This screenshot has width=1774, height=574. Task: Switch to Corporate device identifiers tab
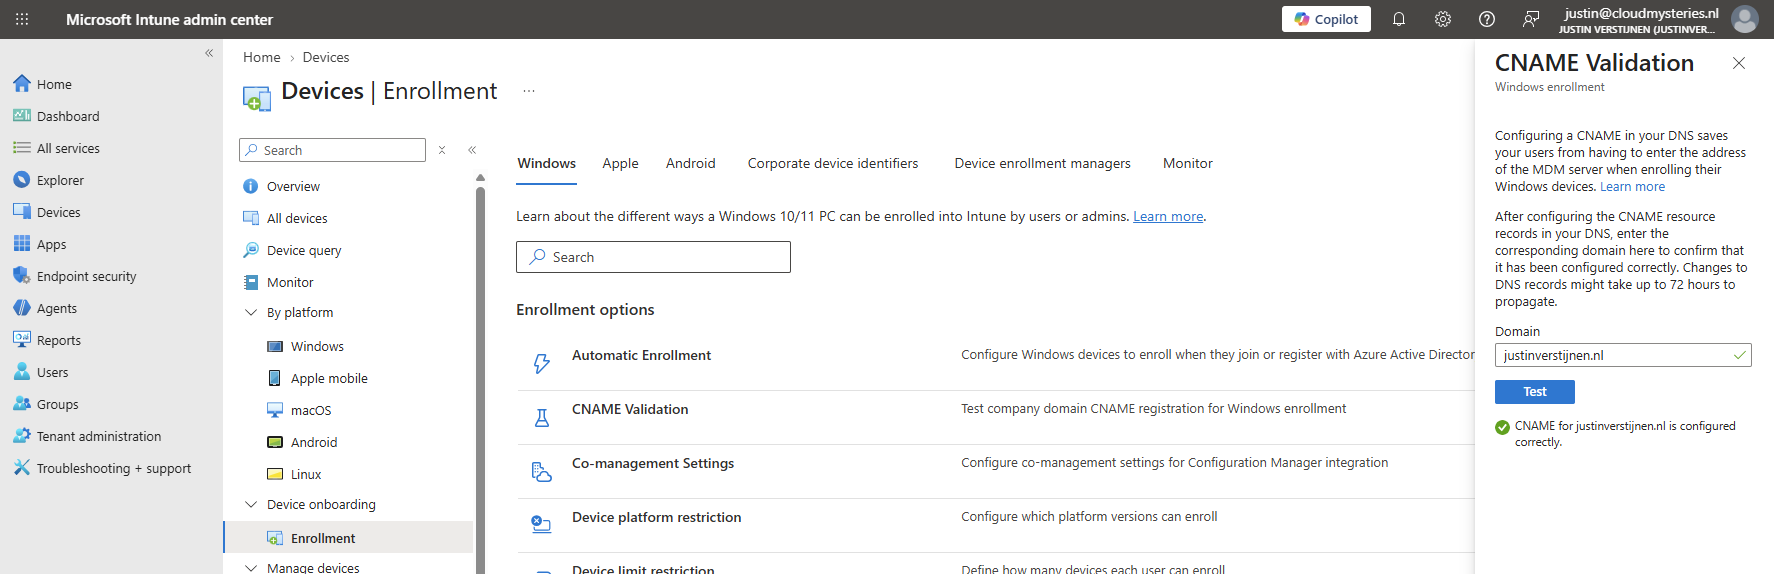833,163
